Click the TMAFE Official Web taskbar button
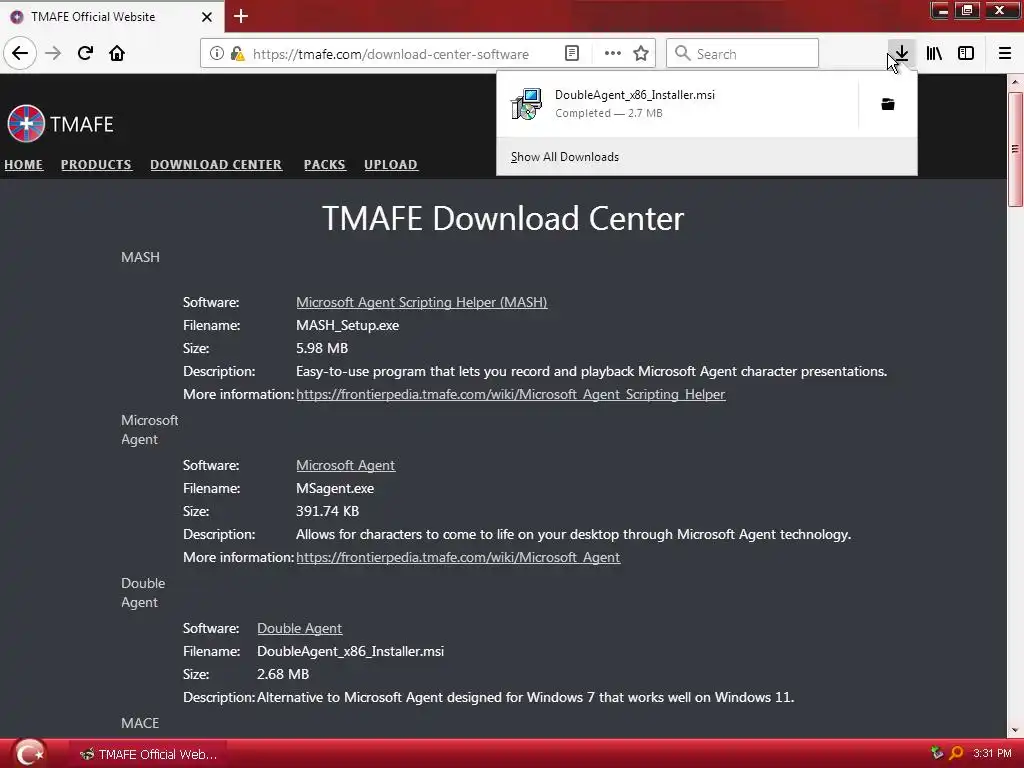1024x768 pixels. point(148,754)
